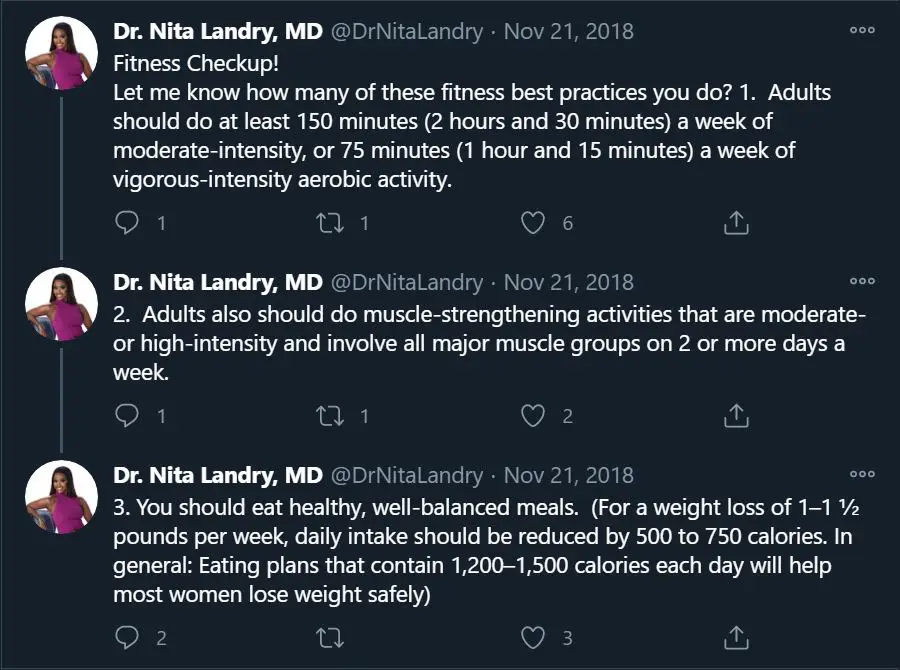Retweet the Fitness Checkup tweet
The width and height of the screenshot is (900, 670).
[x=330, y=223]
